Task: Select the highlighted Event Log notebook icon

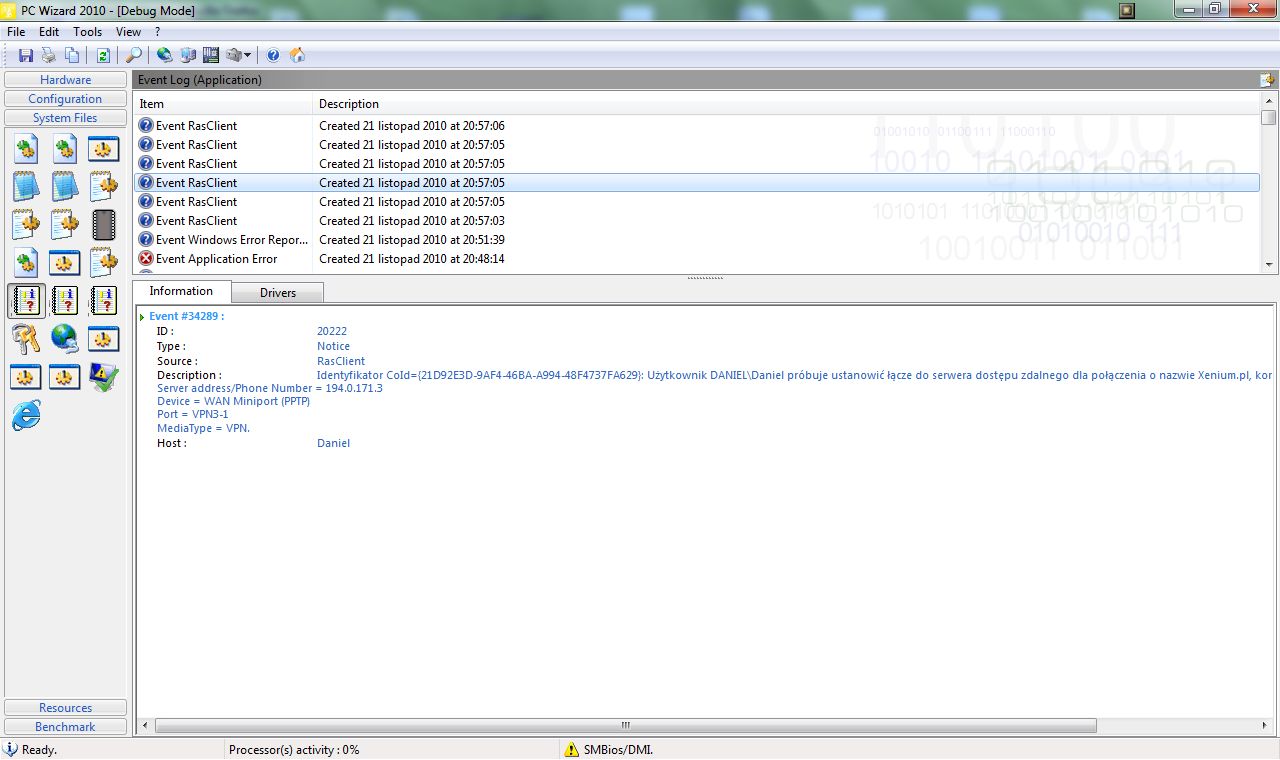Action: [26, 300]
